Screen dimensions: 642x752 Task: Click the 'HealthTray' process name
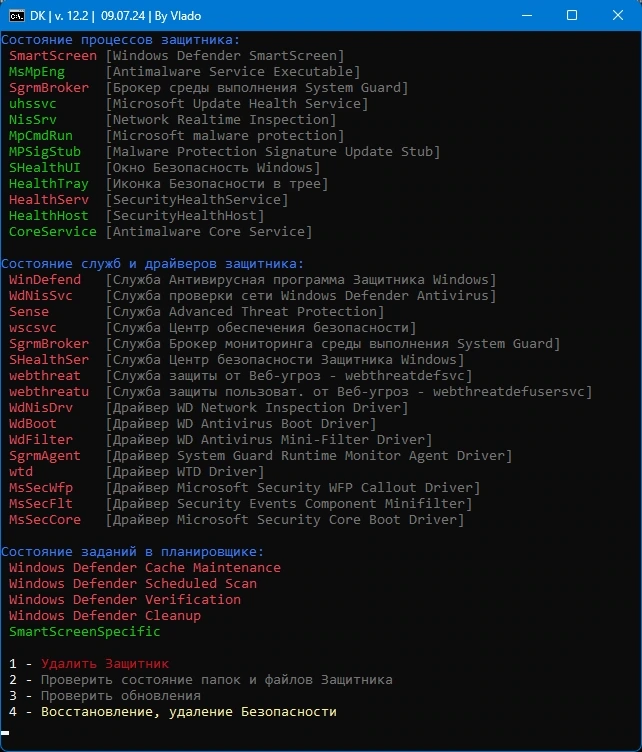pyautogui.click(x=49, y=184)
